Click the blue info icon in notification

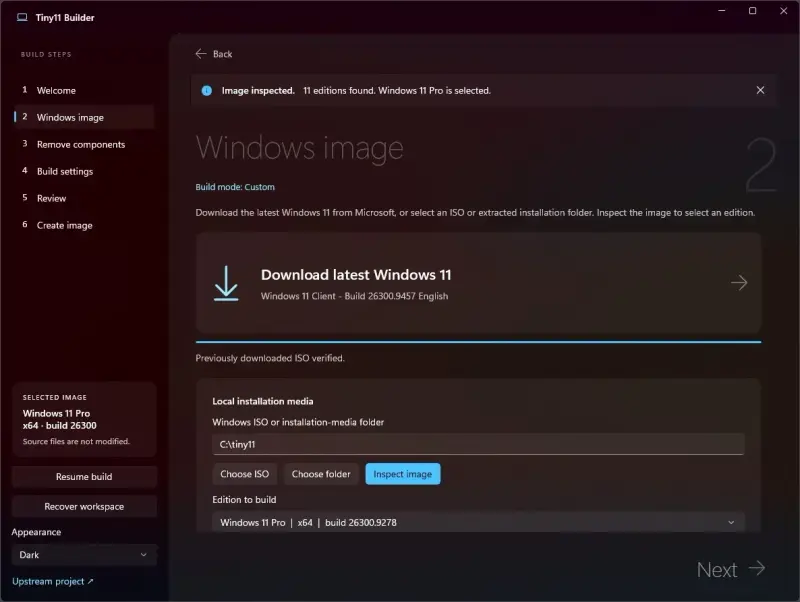207,90
